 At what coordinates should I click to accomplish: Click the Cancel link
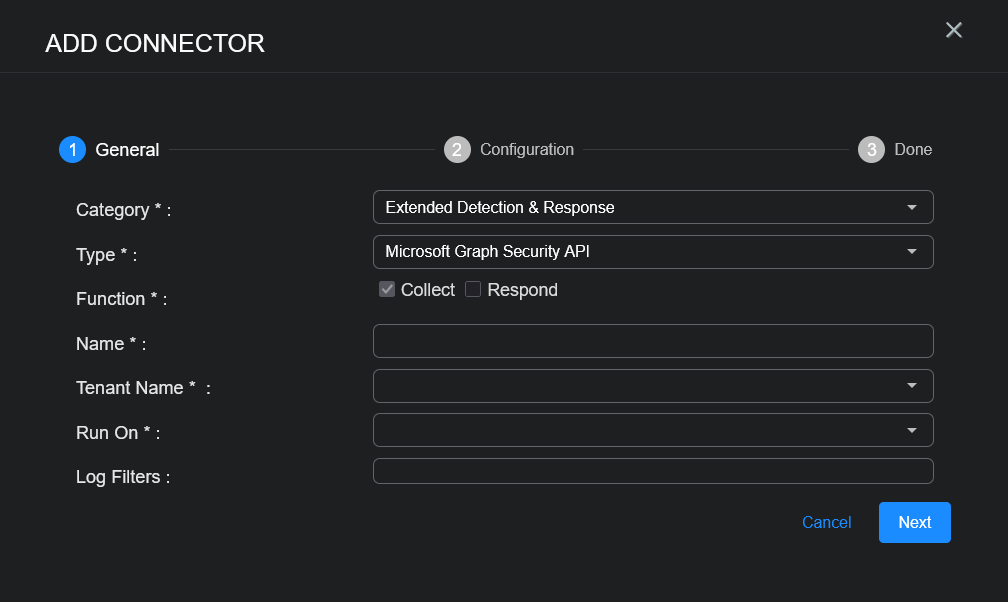click(827, 523)
